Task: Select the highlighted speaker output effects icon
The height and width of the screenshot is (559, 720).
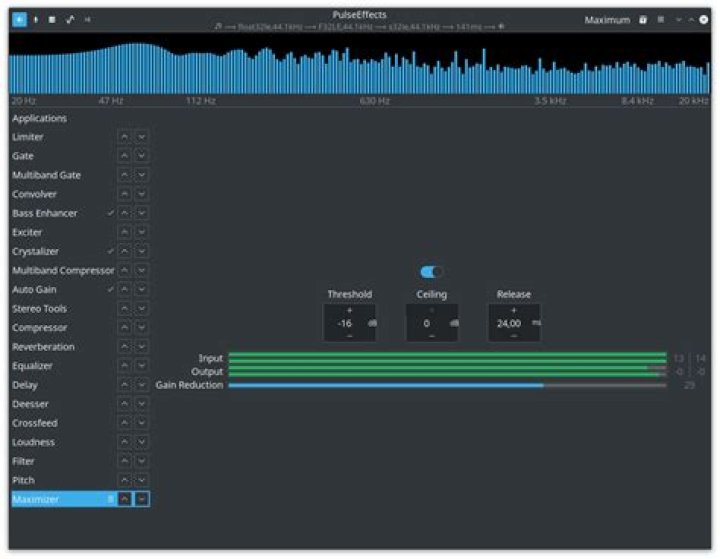Action: 19,20
